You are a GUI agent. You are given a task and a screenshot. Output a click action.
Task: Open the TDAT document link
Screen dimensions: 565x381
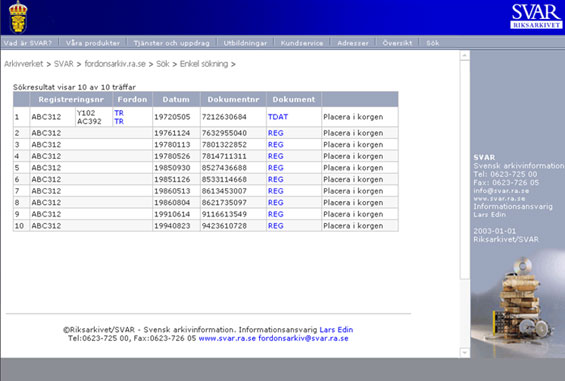(278, 117)
